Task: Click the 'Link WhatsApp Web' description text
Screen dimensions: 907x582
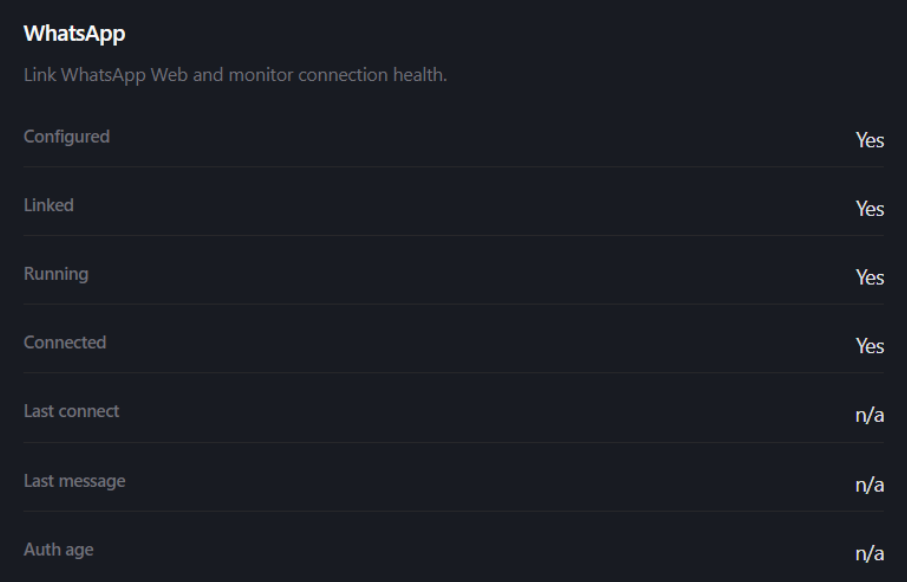Action: click(x=234, y=75)
